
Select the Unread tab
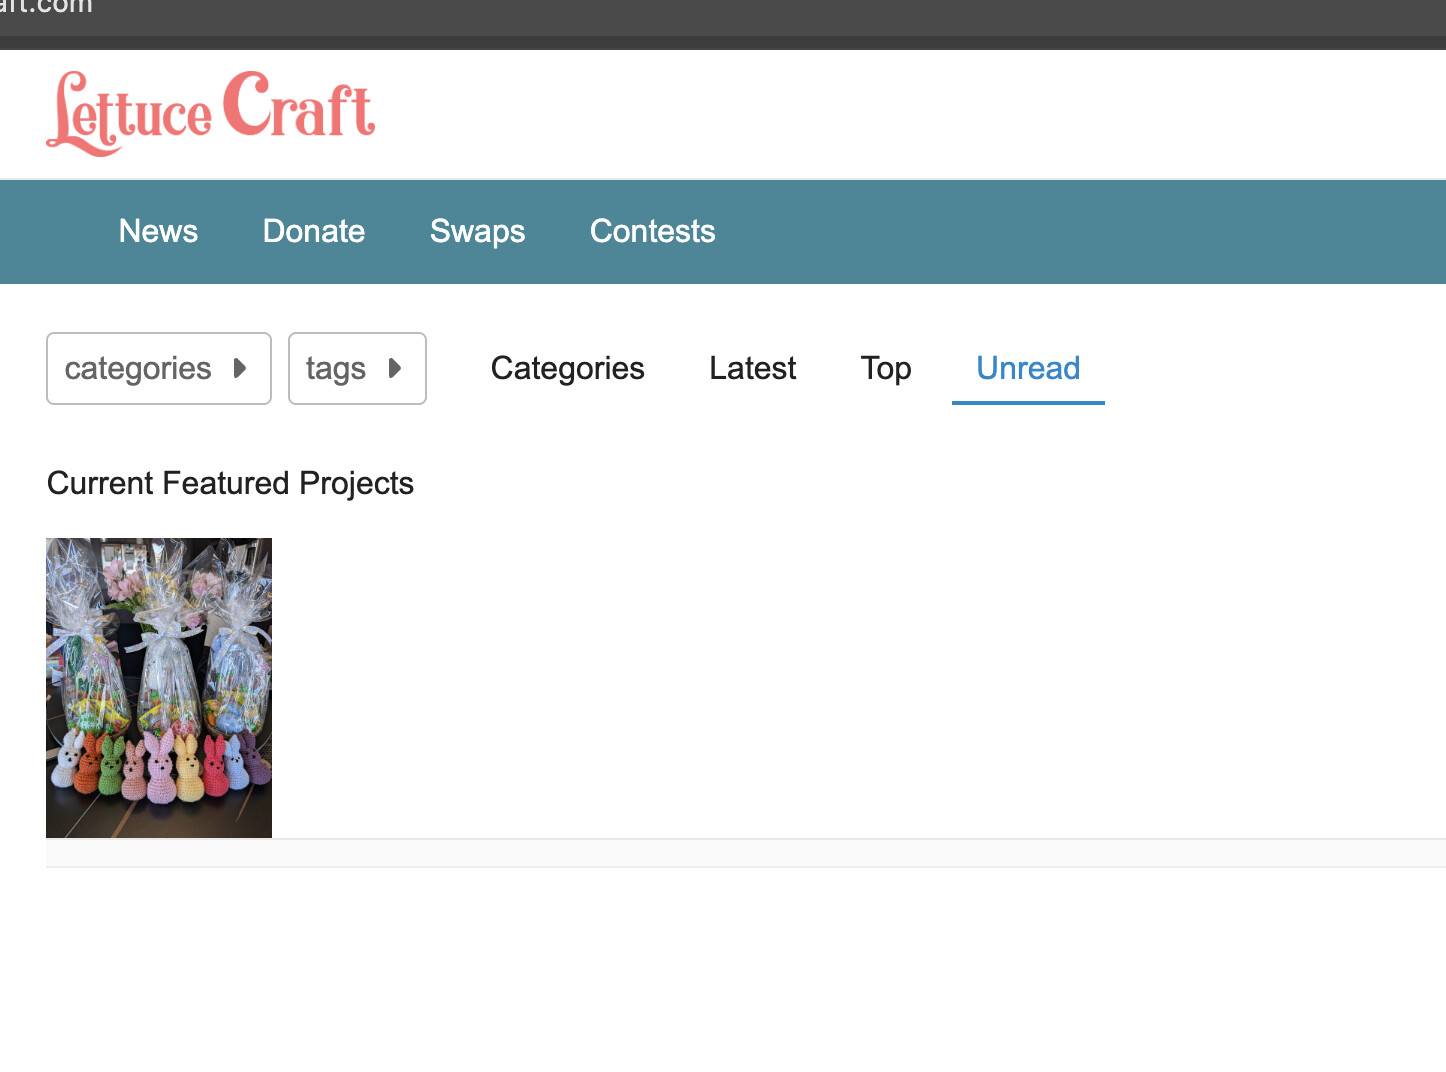[1027, 368]
